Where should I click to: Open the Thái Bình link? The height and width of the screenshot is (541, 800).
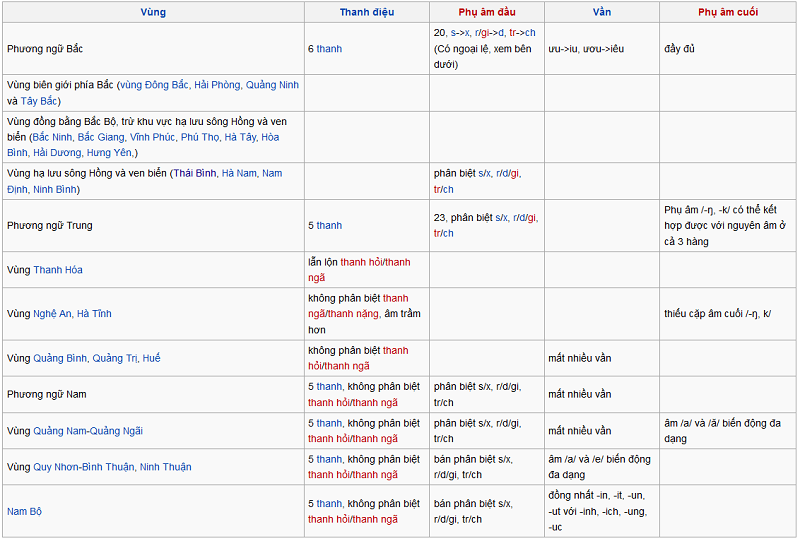tap(195, 174)
